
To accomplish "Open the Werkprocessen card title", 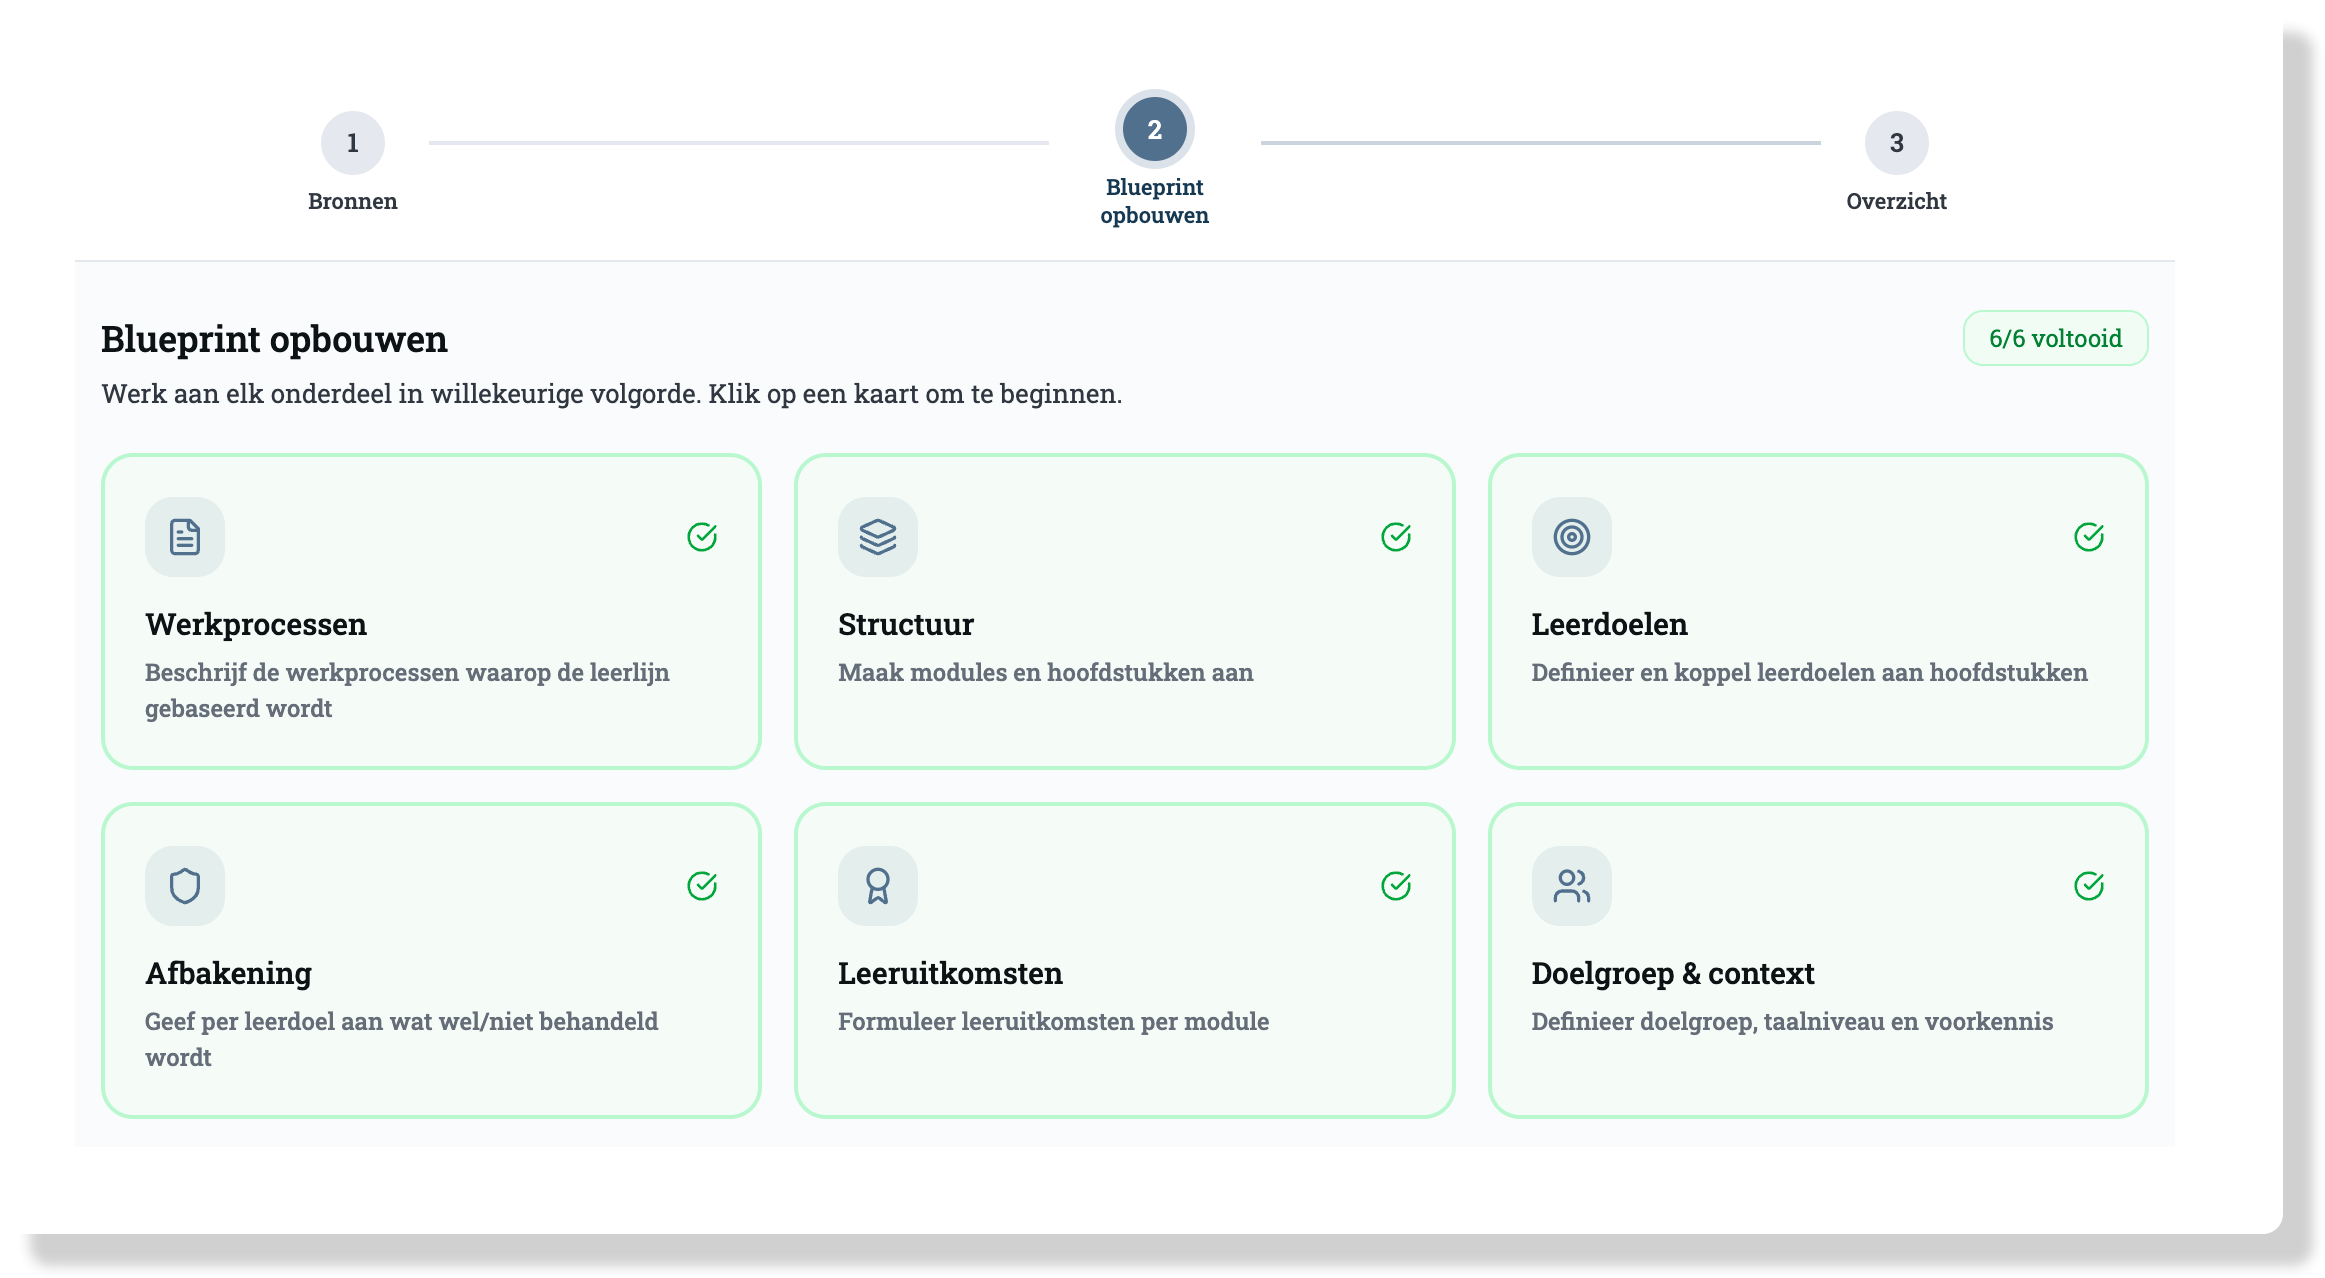I will (256, 624).
